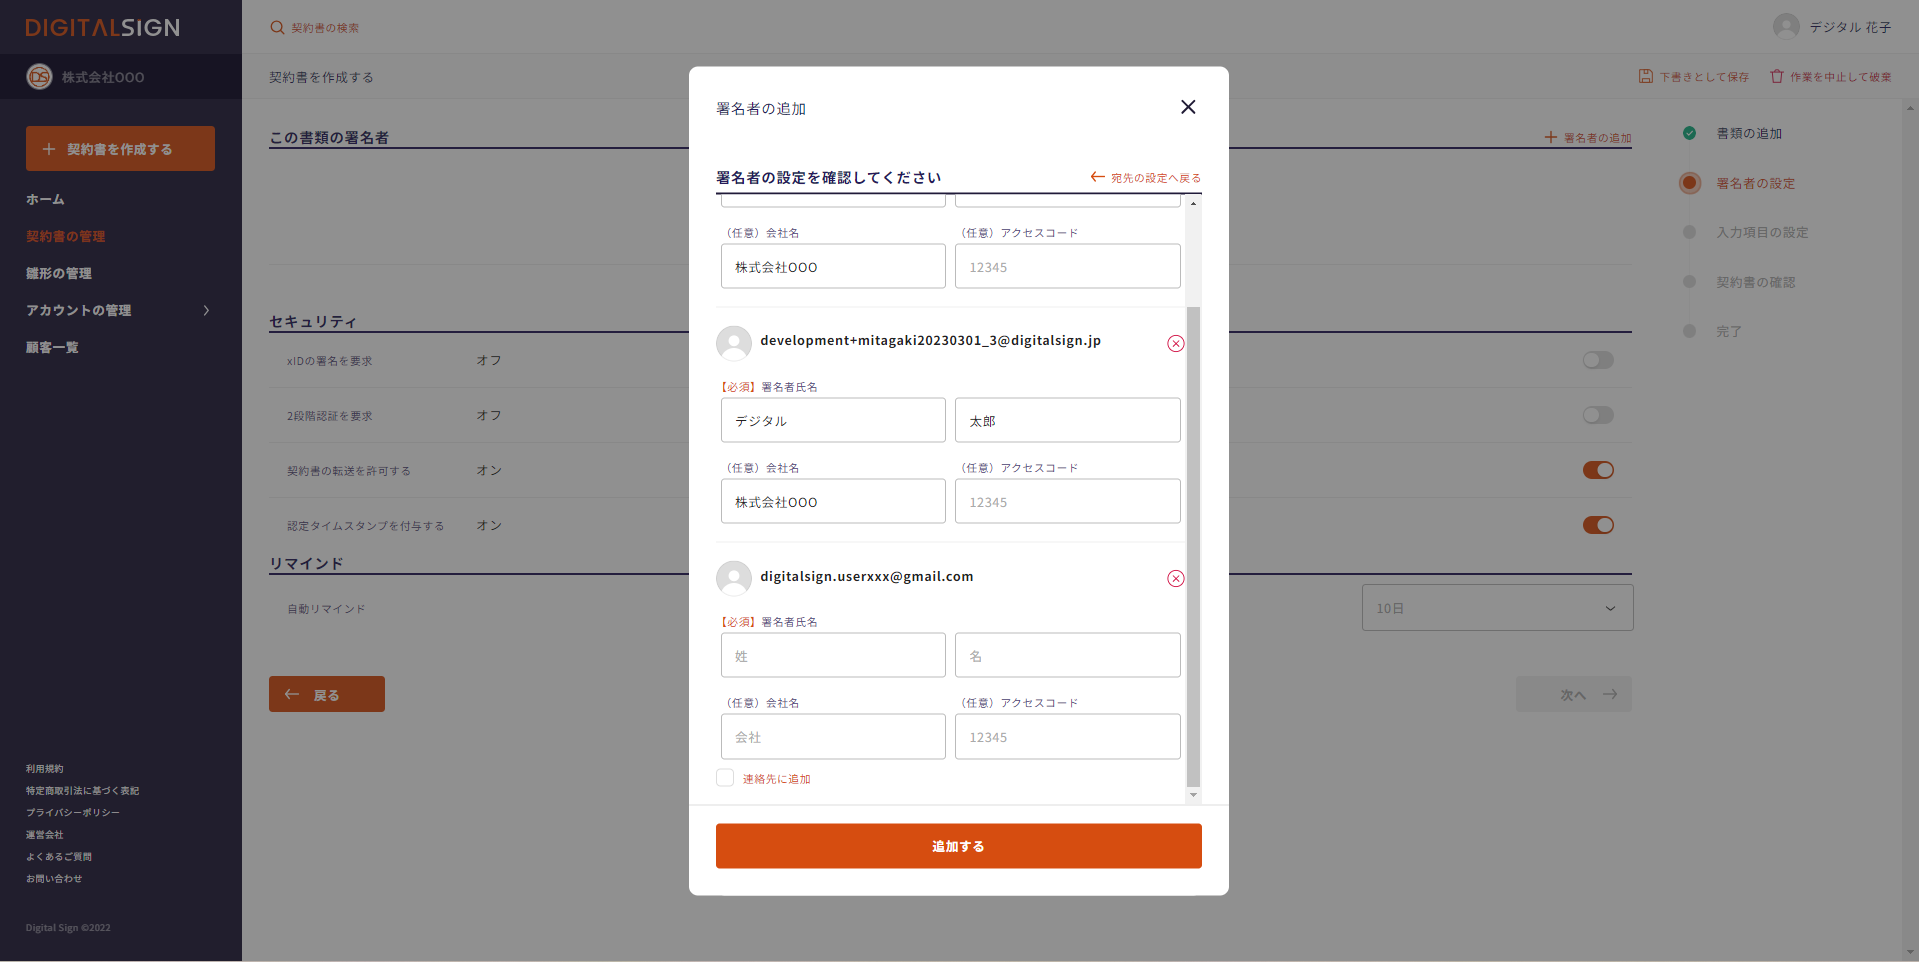Click the user avatar for デジタル 花子
1919x962 pixels.
coord(1785,27)
